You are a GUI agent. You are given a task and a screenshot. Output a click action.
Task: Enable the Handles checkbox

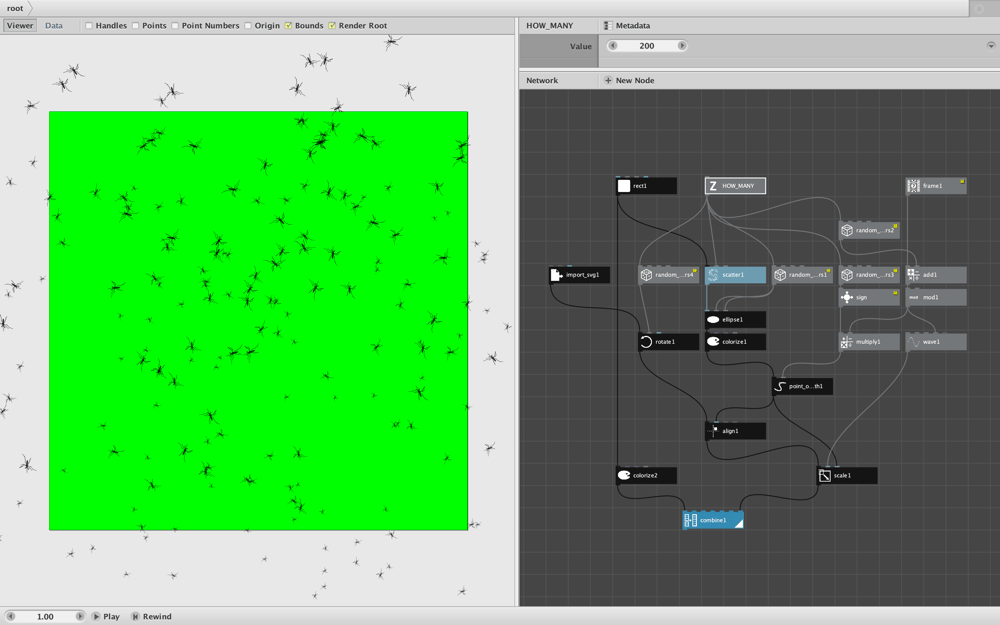[89, 26]
